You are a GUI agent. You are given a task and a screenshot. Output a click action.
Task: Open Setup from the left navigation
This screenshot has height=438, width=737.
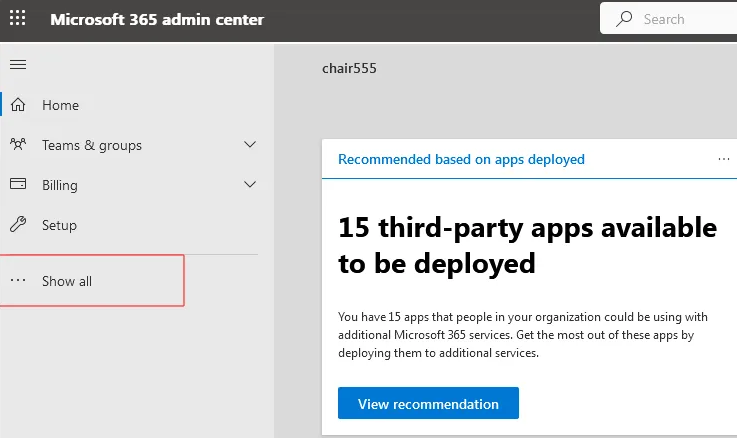click(x=59, y=225)
